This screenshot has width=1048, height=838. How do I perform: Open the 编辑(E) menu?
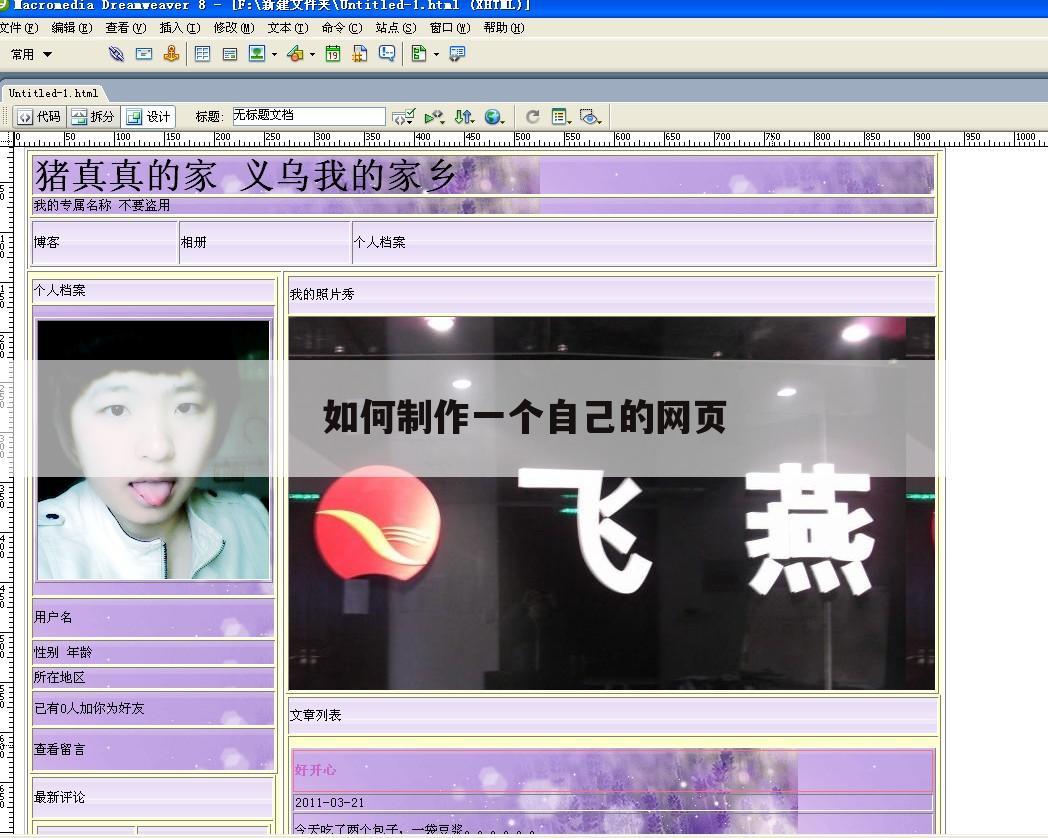[72, 28]
